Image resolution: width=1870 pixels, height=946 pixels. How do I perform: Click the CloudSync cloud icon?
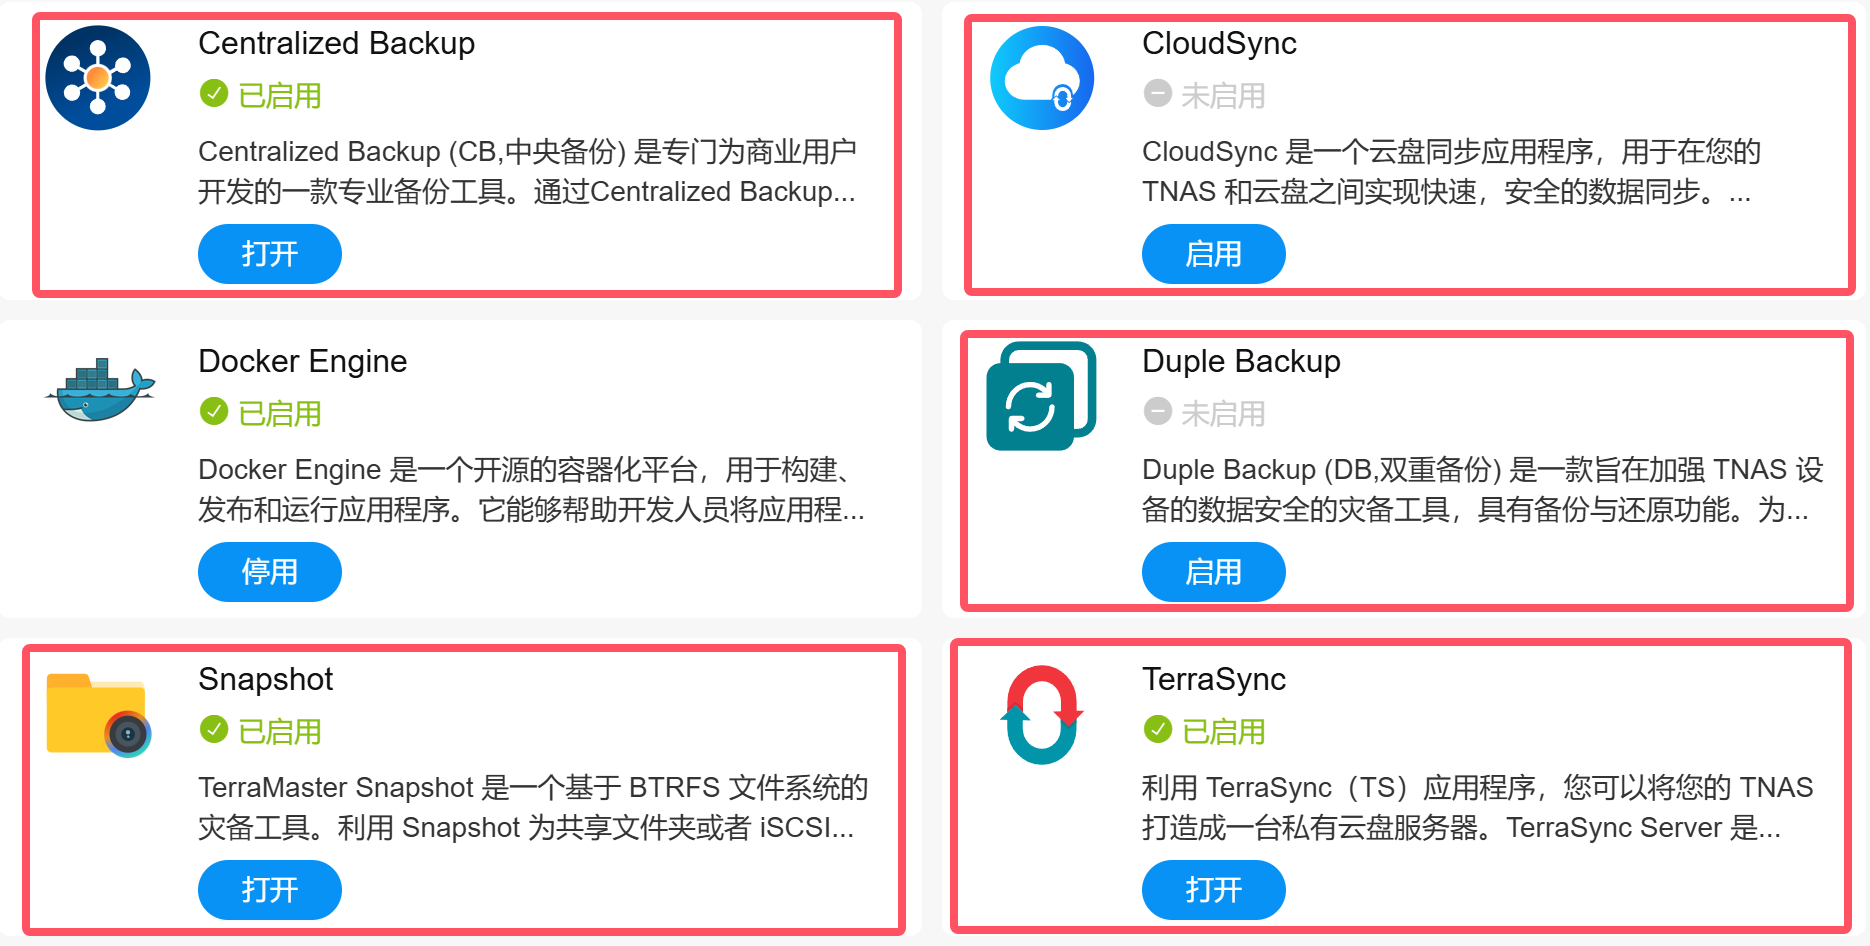(x=1042, y=78)
